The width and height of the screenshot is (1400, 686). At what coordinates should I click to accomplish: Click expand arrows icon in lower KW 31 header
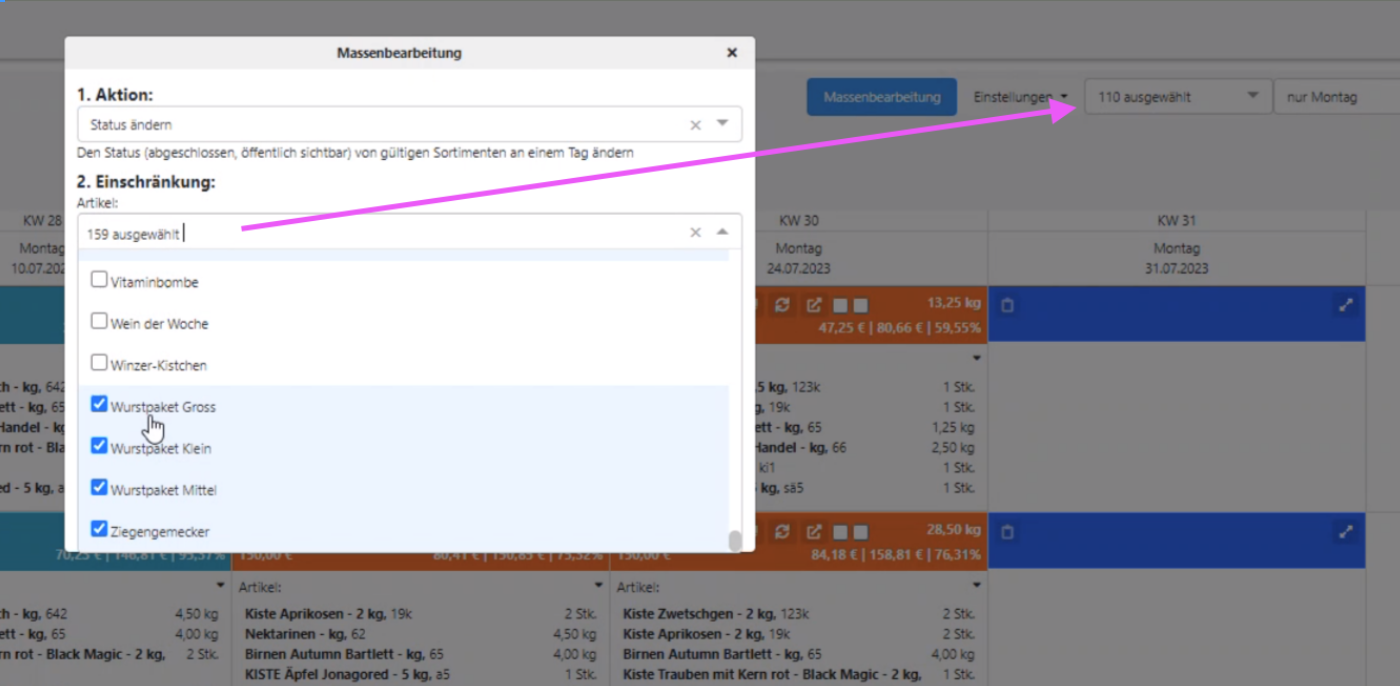pyautogui.click(x=1346, y=532)
